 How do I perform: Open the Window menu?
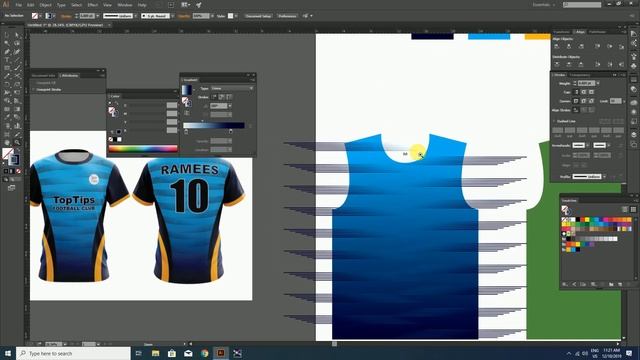[x=124, y=5]
